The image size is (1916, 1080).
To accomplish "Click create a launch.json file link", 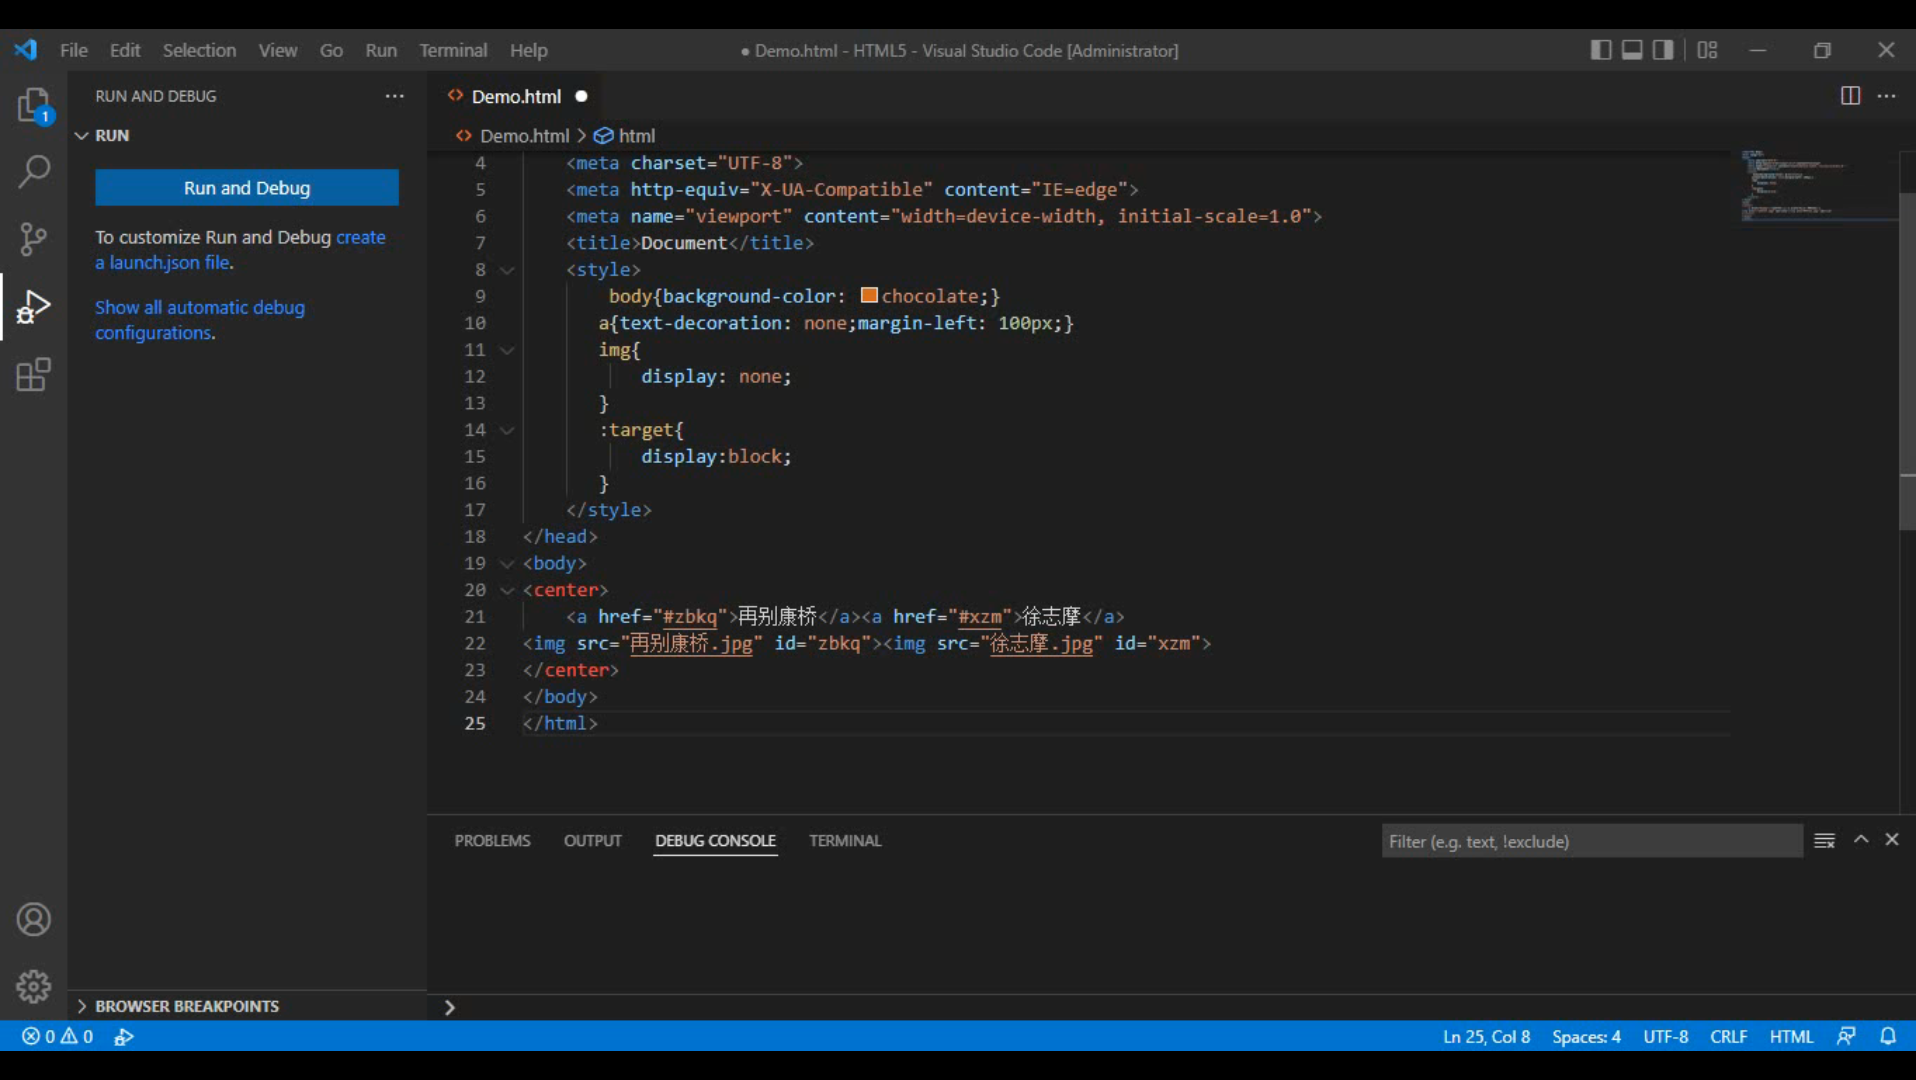I will [x=240, y=250].
